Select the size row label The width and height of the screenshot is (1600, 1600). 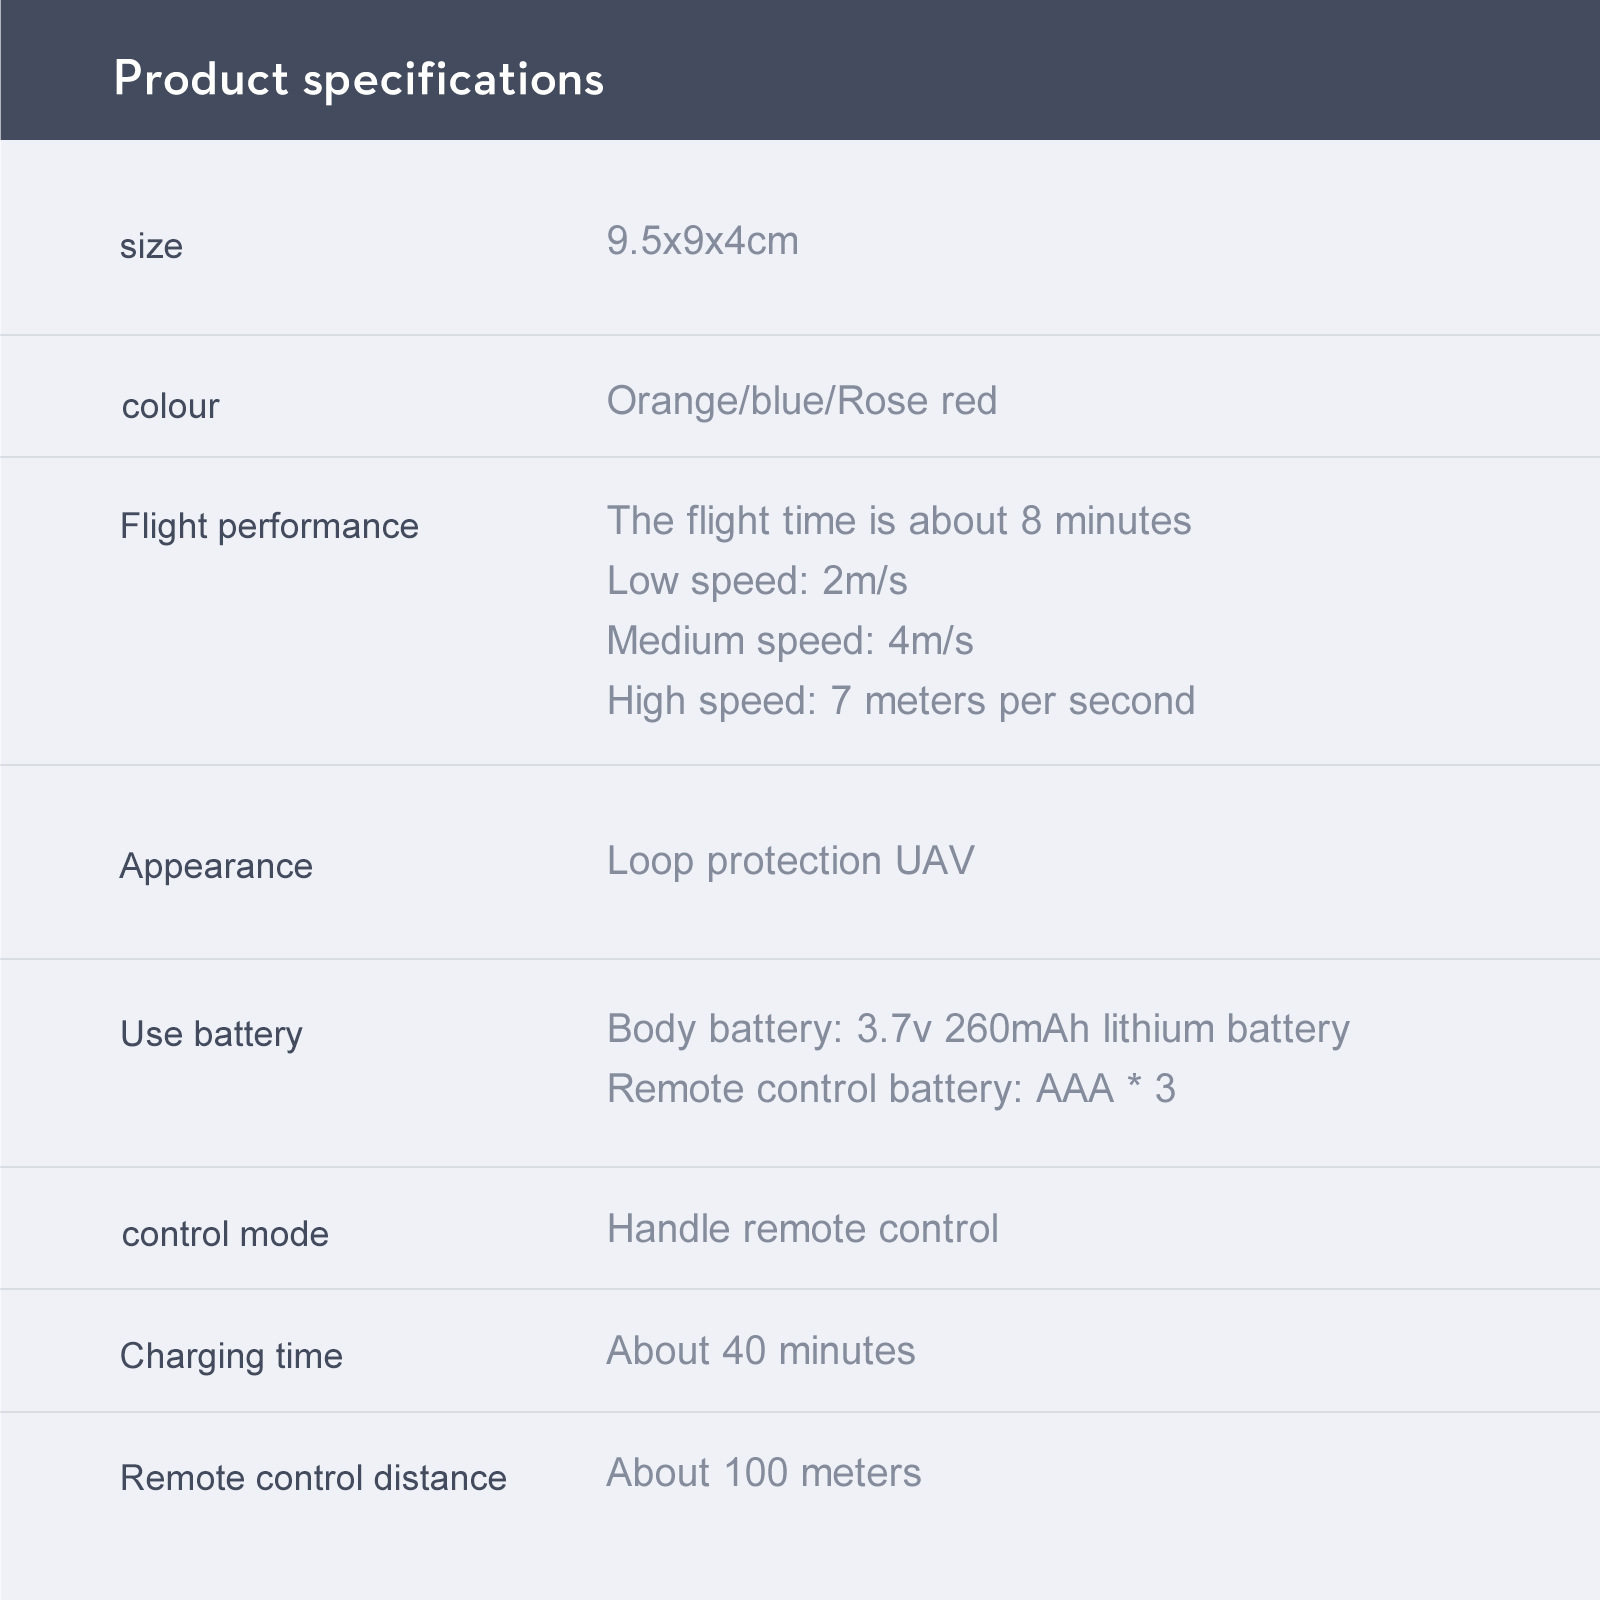[151, 246]
